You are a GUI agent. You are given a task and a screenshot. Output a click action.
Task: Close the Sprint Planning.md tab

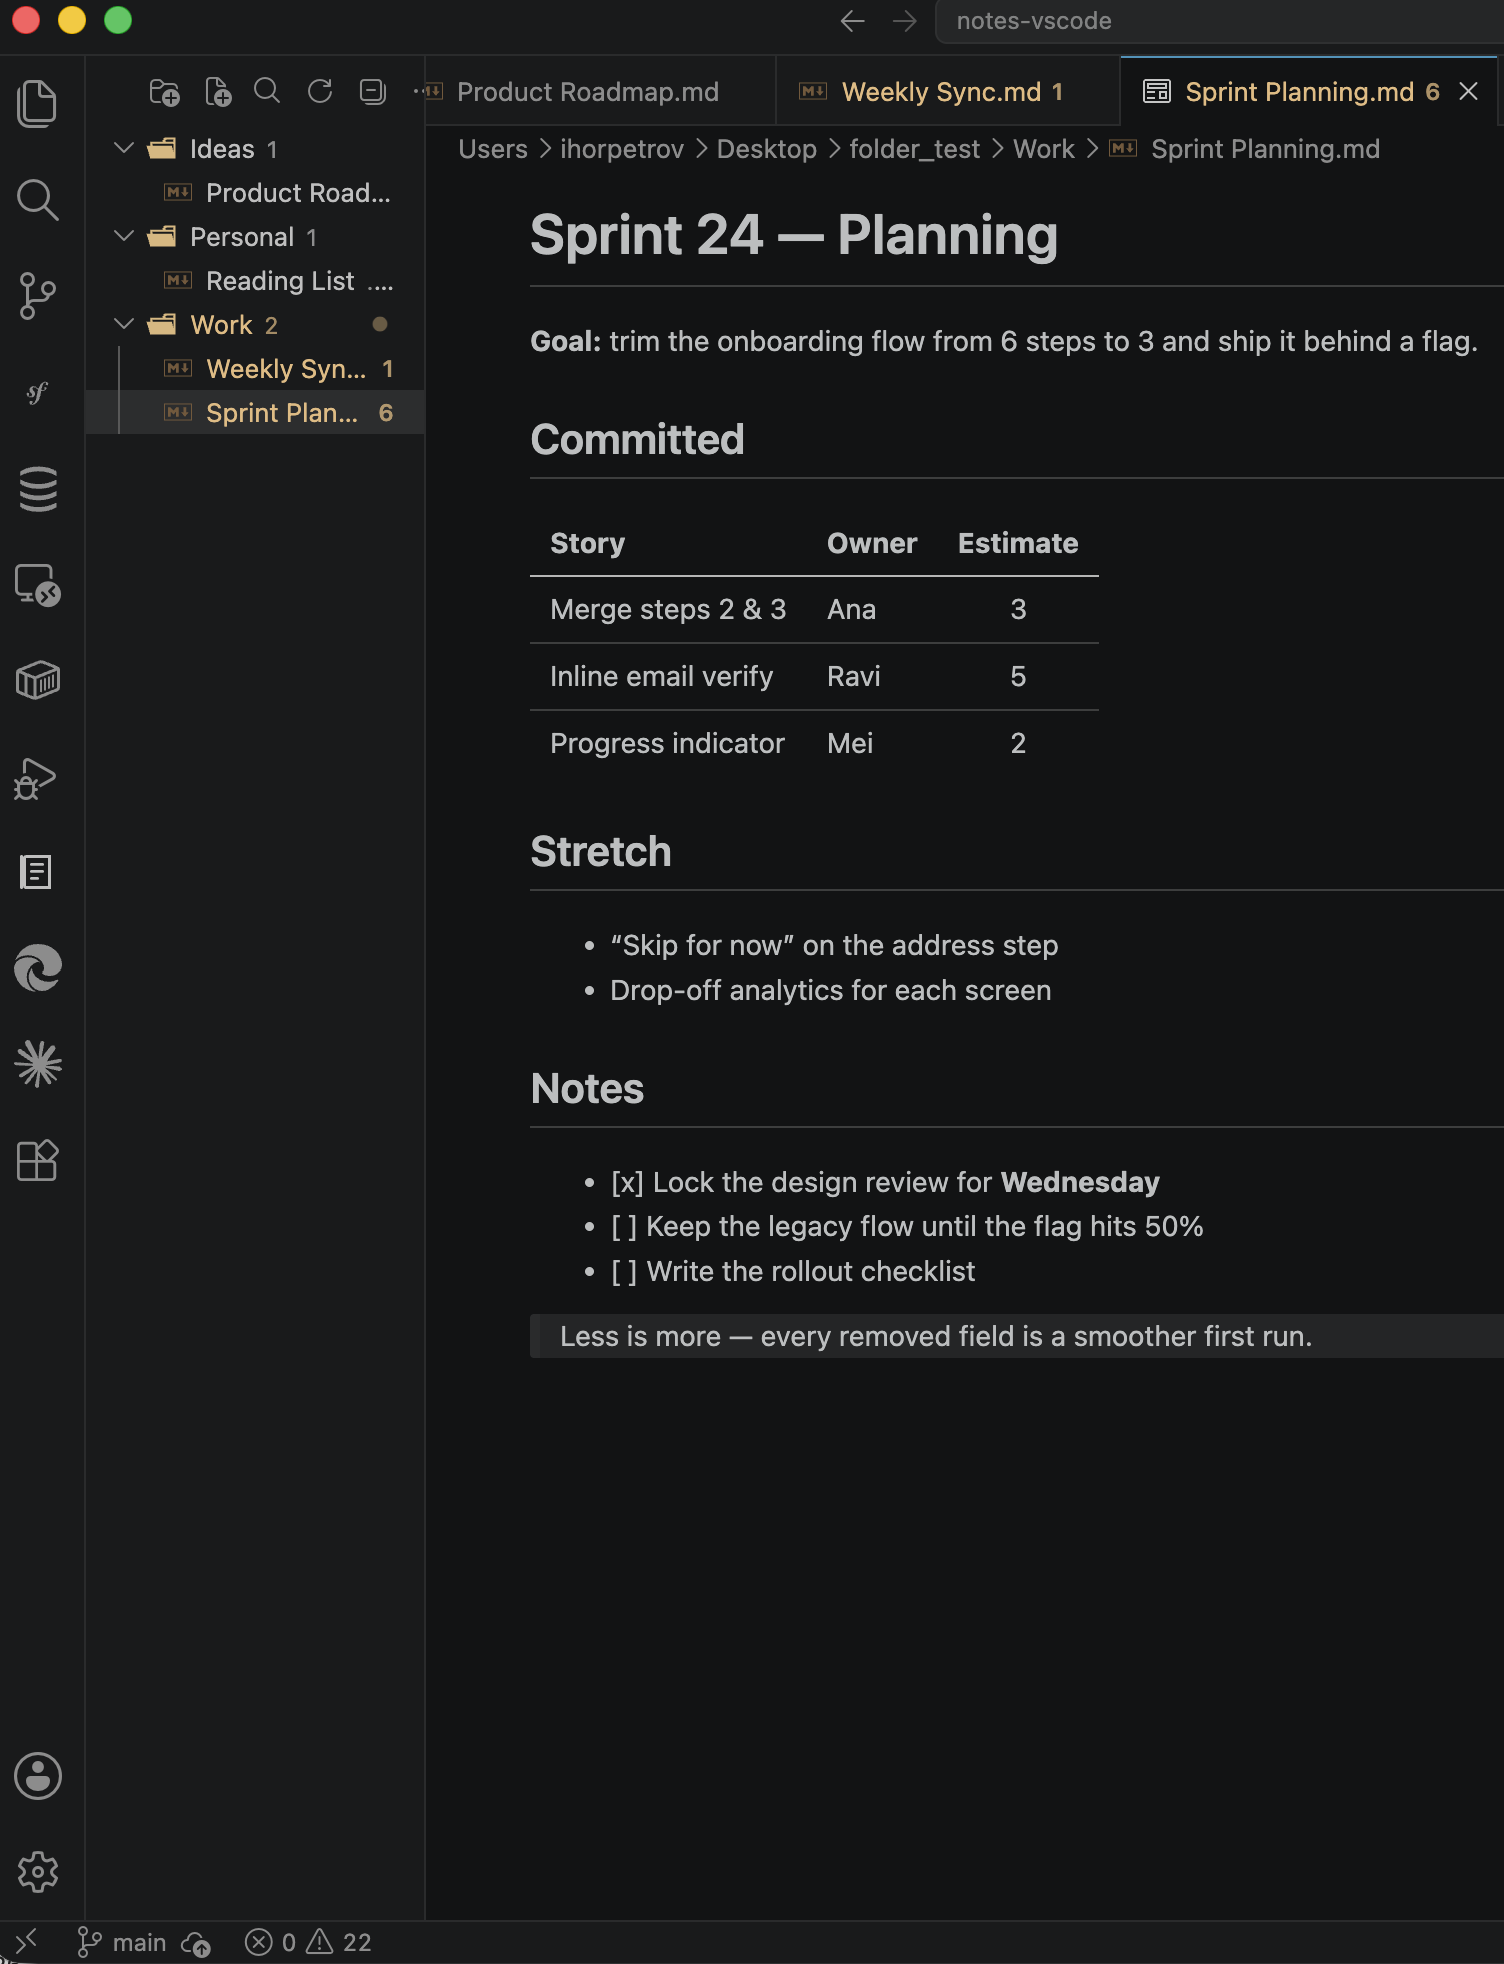1468,92
